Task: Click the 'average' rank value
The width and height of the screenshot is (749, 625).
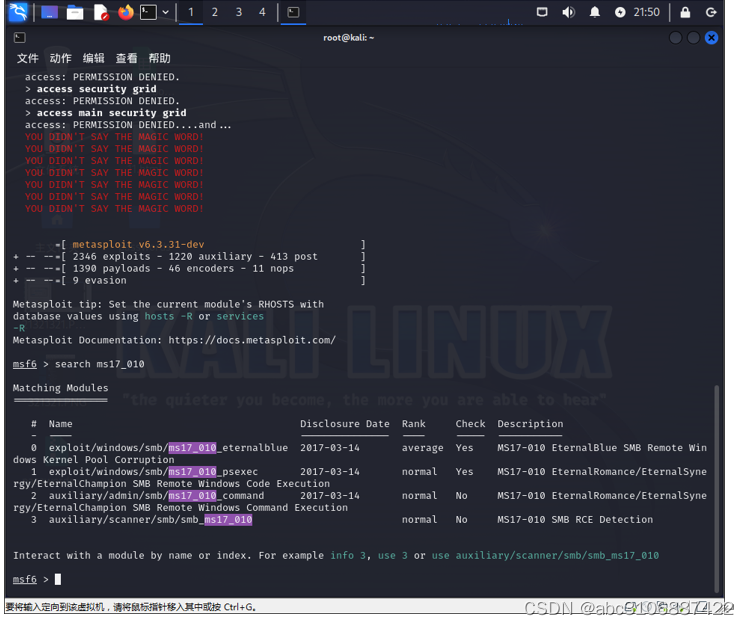Action: (x=422, y=448)
